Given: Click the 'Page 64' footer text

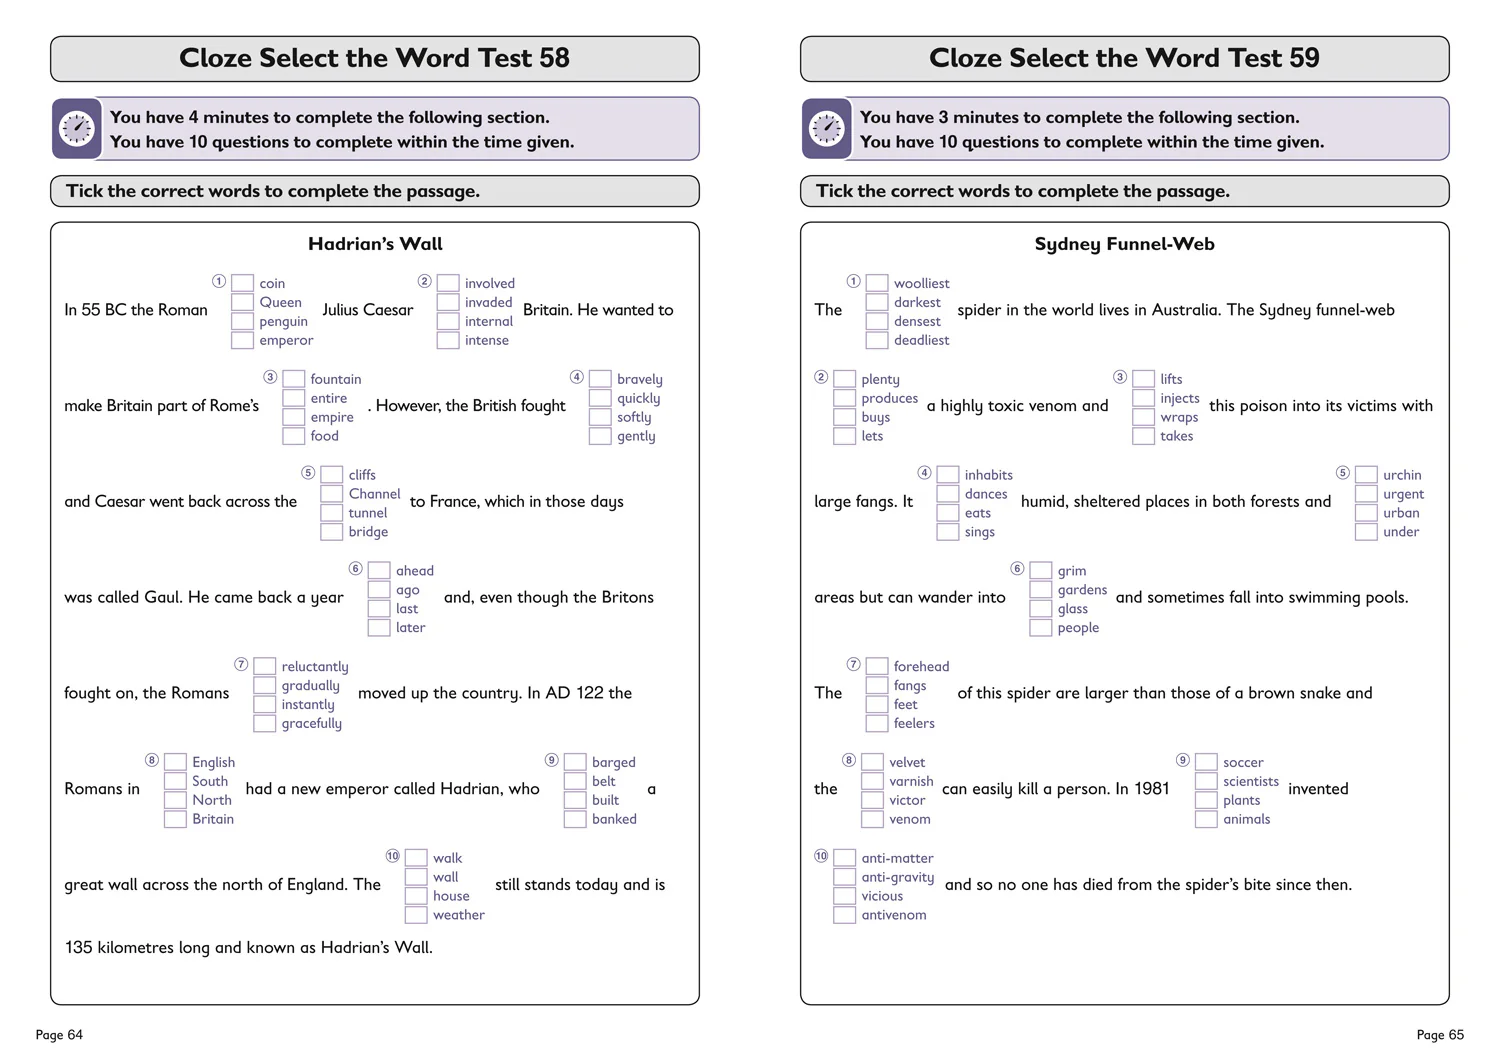Looking at the screenshot, I should pyautogui.click(x=59, y=1035).
